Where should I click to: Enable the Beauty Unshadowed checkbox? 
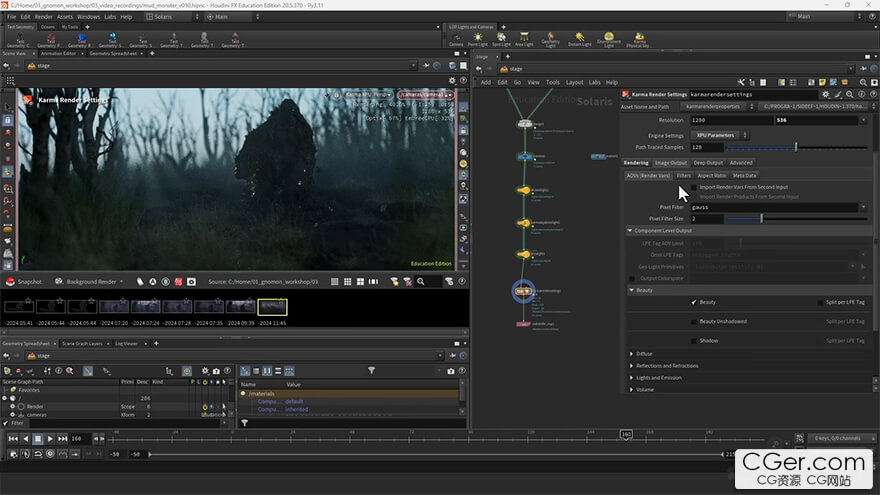tap(694, 322)
